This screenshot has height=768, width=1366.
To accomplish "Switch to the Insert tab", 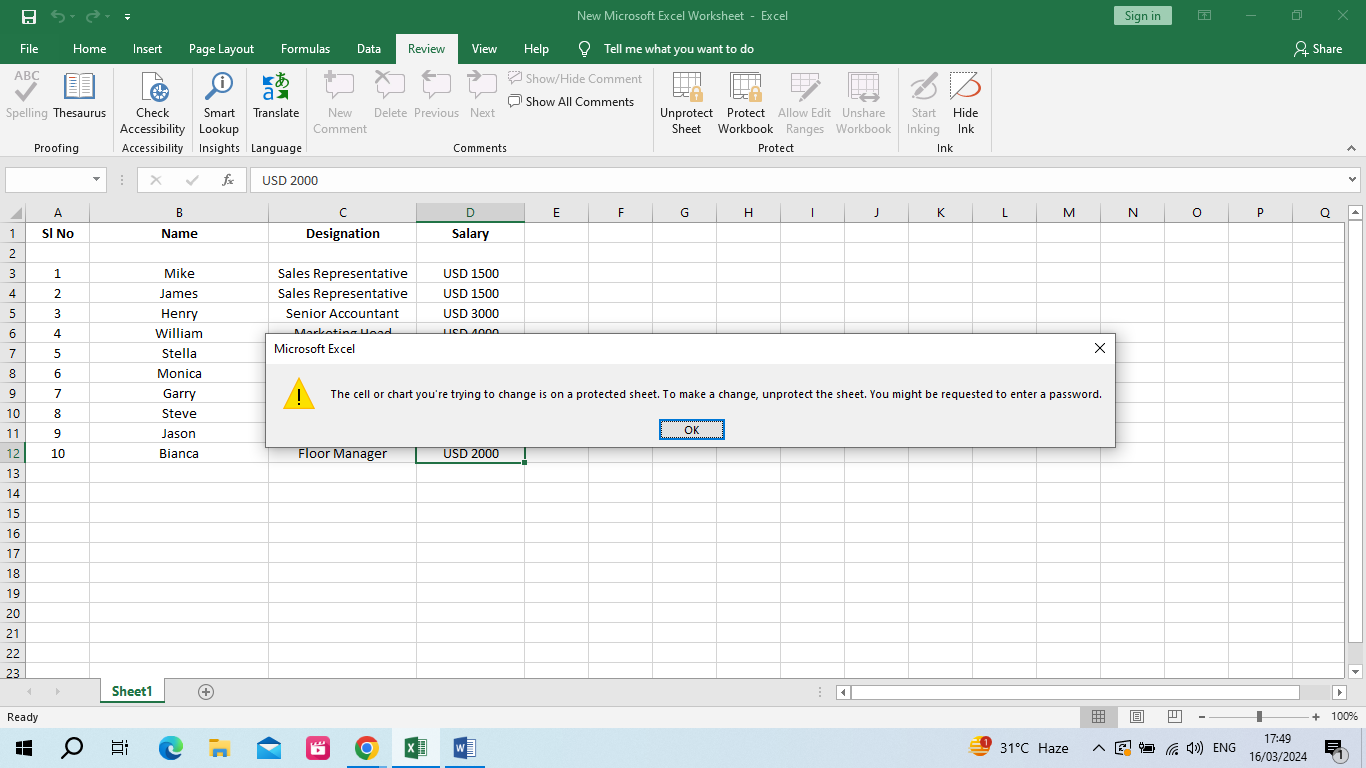I will click(147, 49).
